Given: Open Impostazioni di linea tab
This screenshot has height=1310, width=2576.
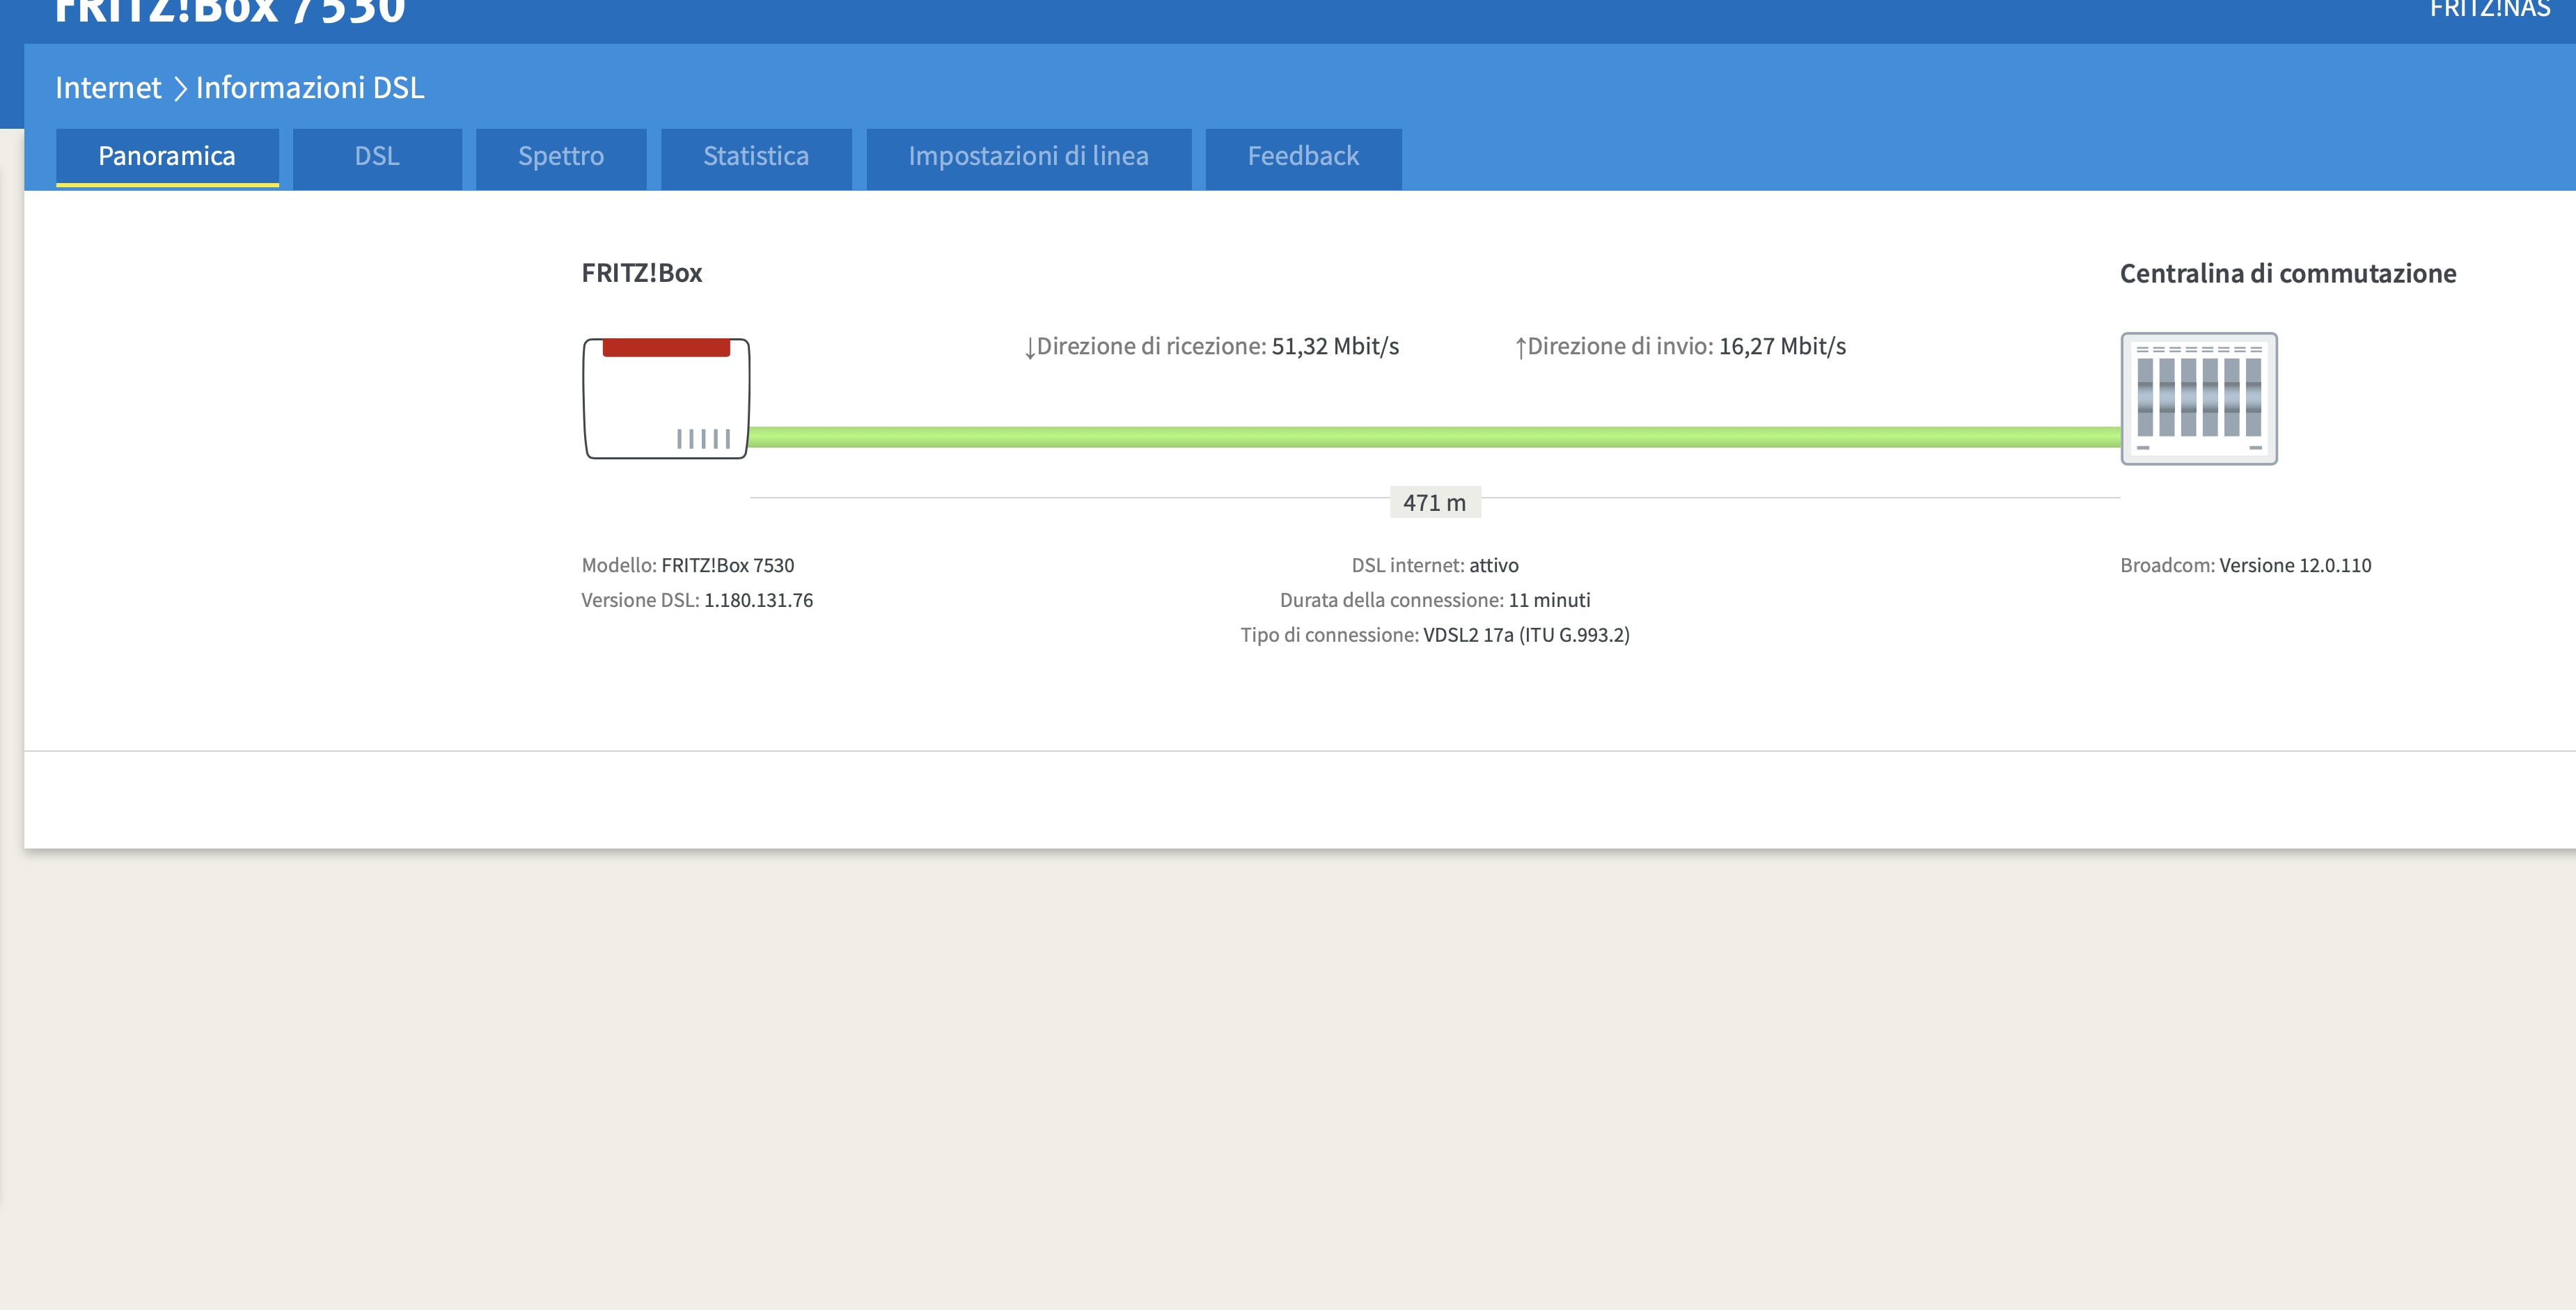Looking at the screenshot, I should (x=1028, y=157).
